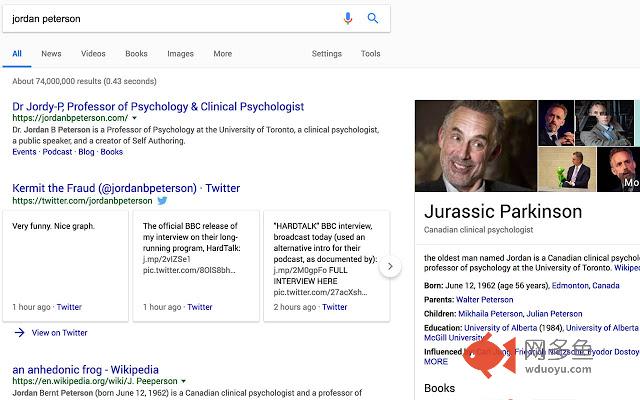The image size is (640, 400).
Task: Open the large smiling portrait image
Action: 476,146
